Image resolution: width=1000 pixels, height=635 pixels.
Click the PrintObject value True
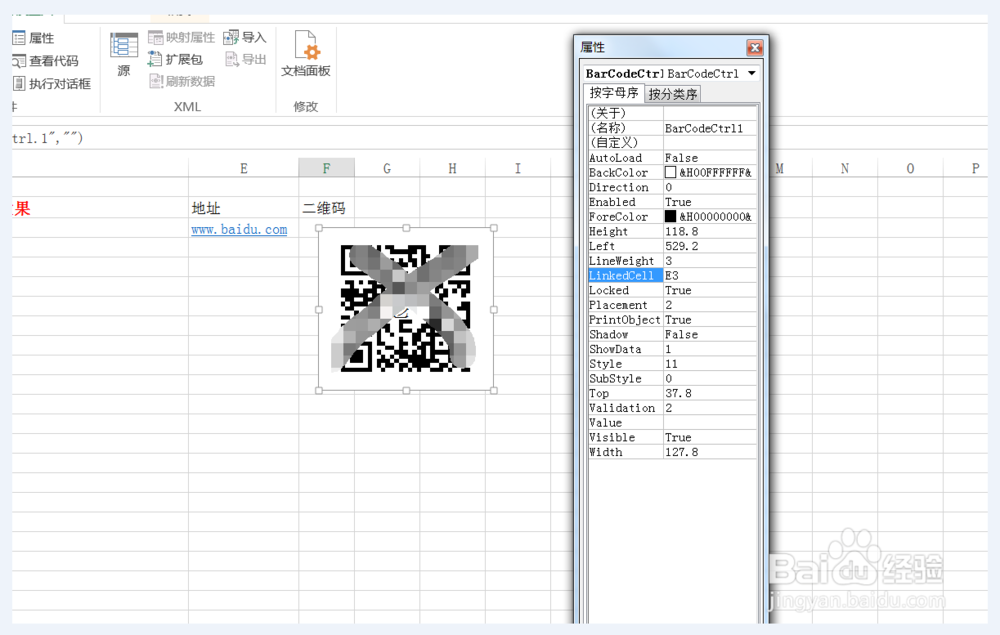click(x=710, y=319)
